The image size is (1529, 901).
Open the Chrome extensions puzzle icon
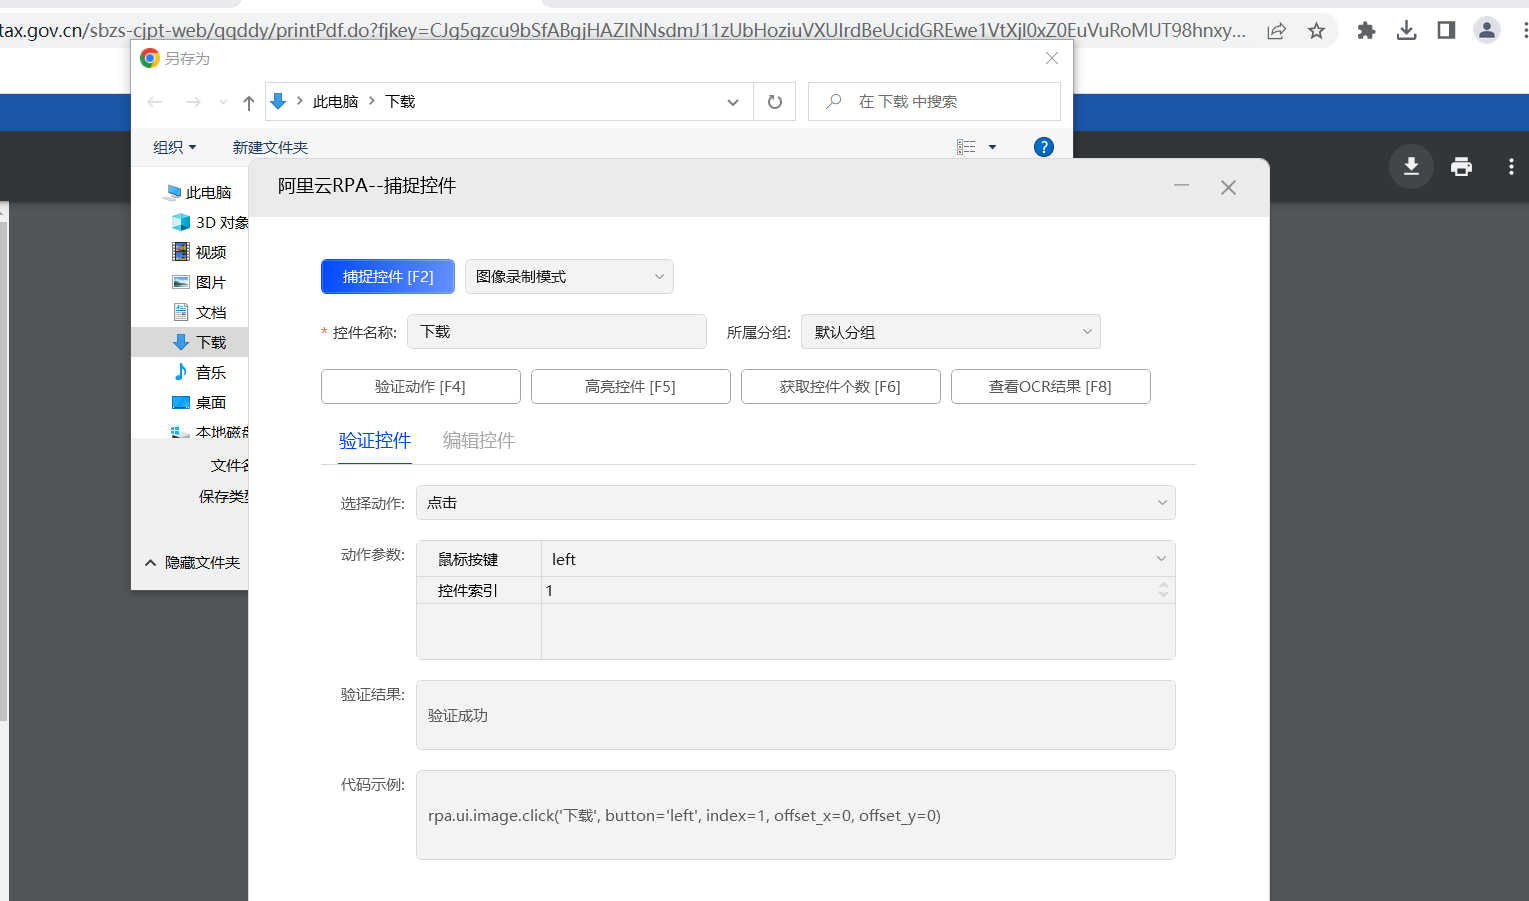tap(1366, 31)
